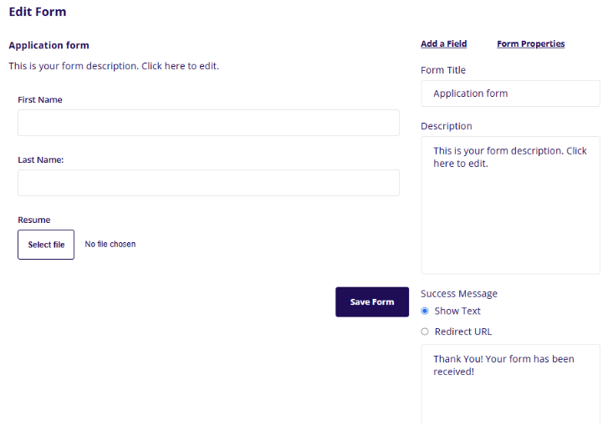This screenshot has width=608, height=425.
Task: Click the Last Name field label
Action: [x=41, y=159]
